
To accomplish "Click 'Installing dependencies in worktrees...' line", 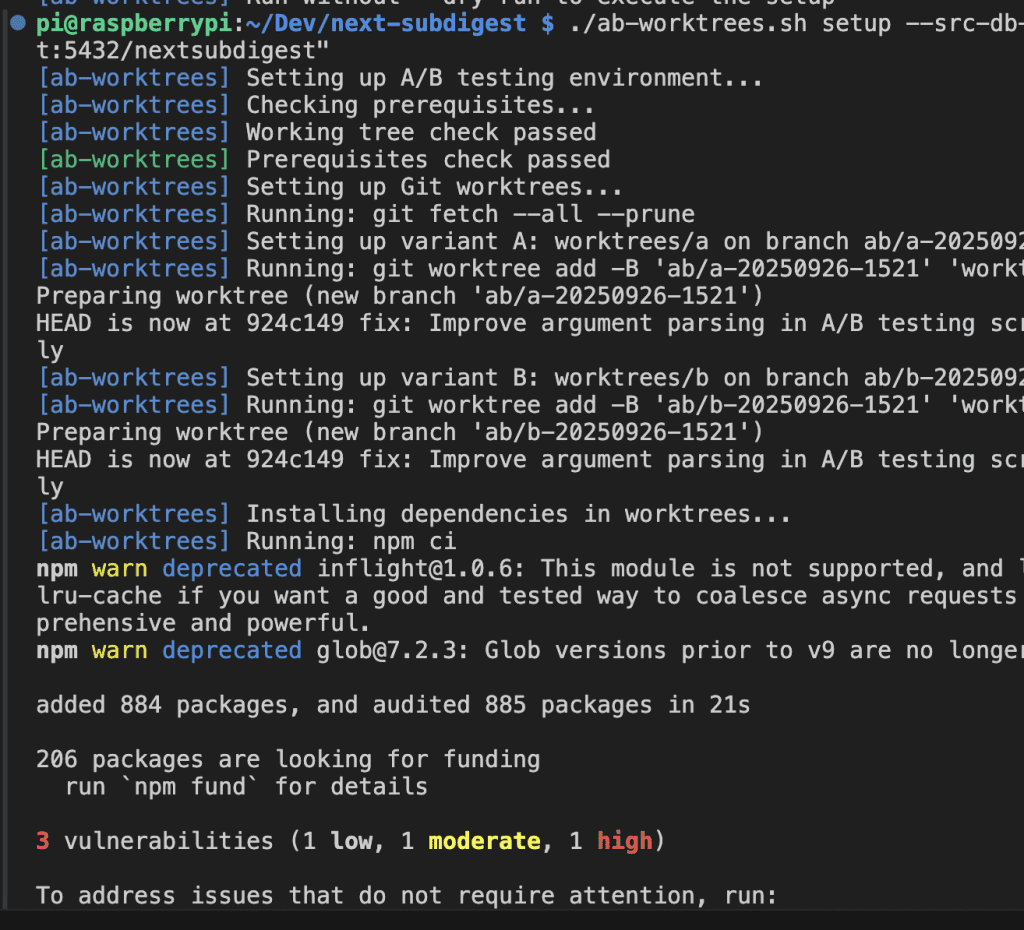I will click(518, 514).
